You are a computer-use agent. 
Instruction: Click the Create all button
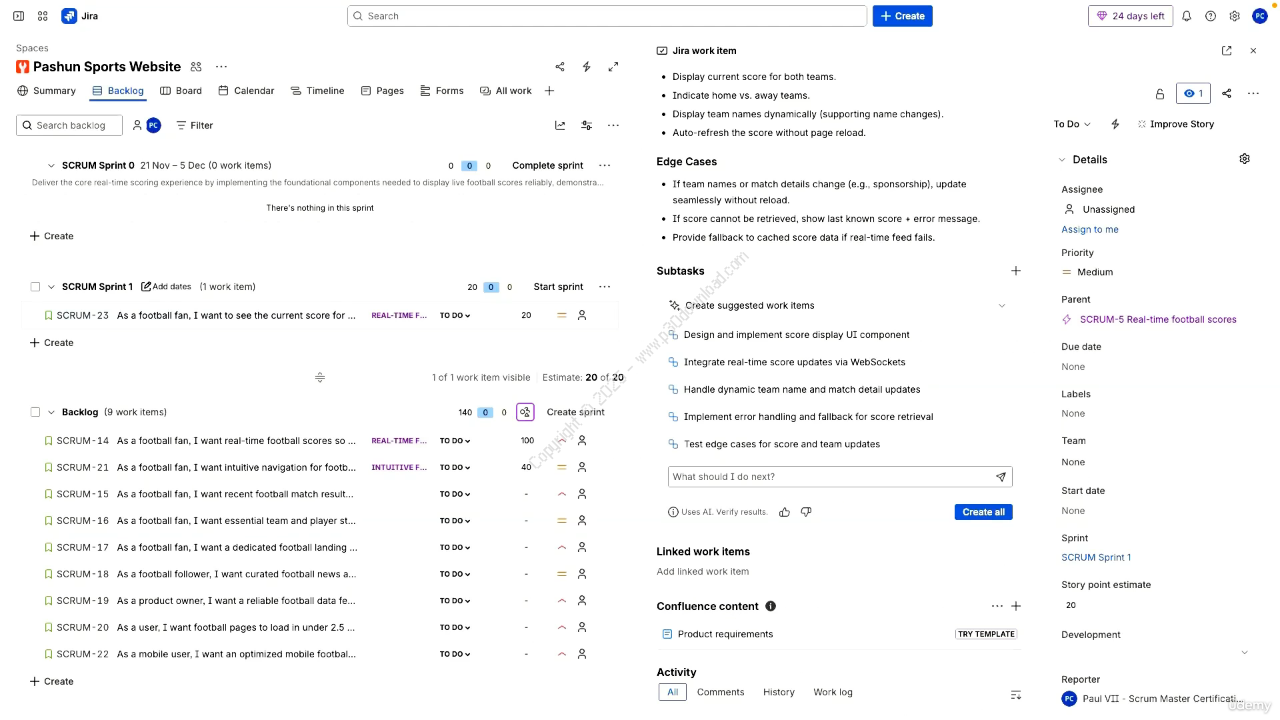(983, 512)
